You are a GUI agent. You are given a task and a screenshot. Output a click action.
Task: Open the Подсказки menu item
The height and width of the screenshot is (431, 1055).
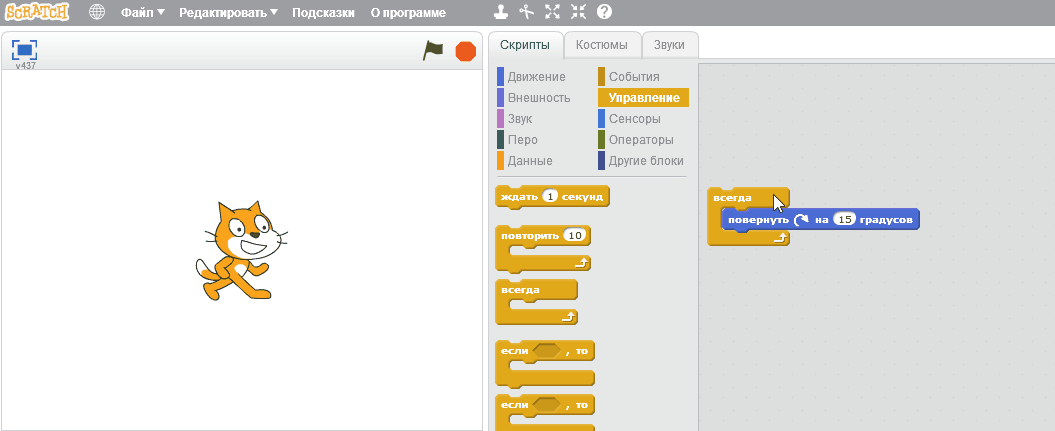325,14
